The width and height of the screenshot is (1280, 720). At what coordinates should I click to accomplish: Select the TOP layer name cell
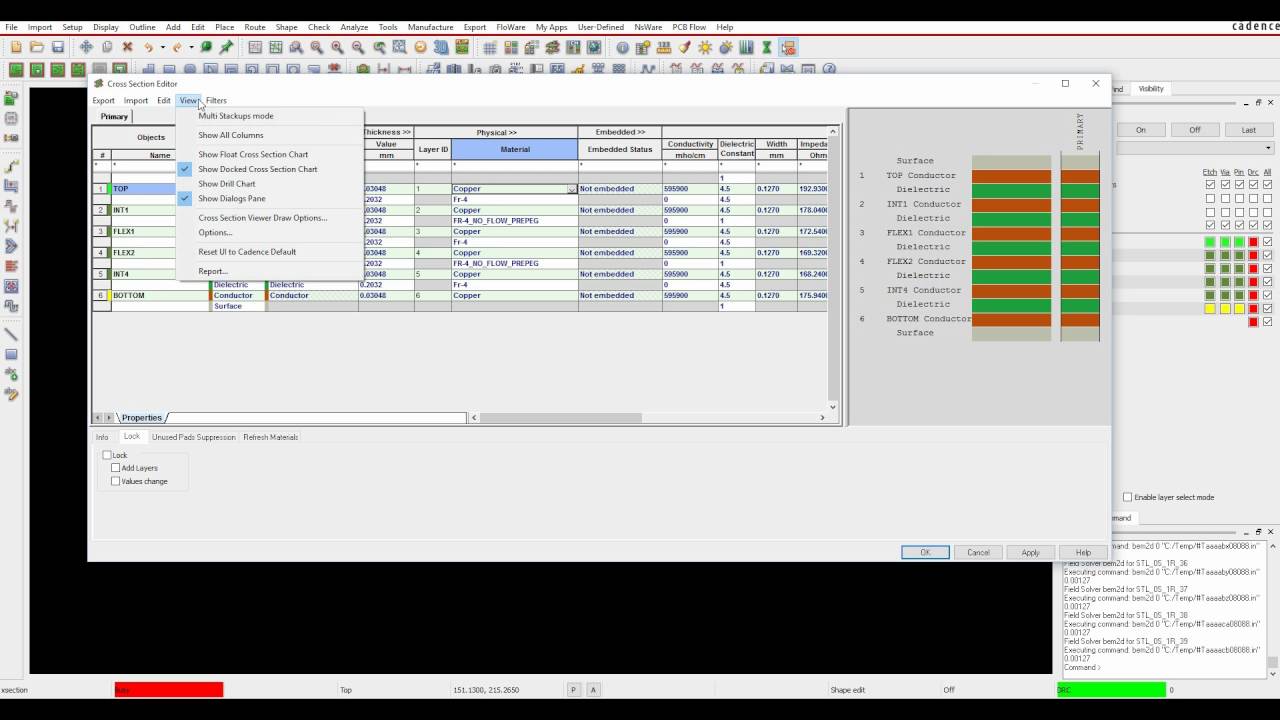coord(160,189)
